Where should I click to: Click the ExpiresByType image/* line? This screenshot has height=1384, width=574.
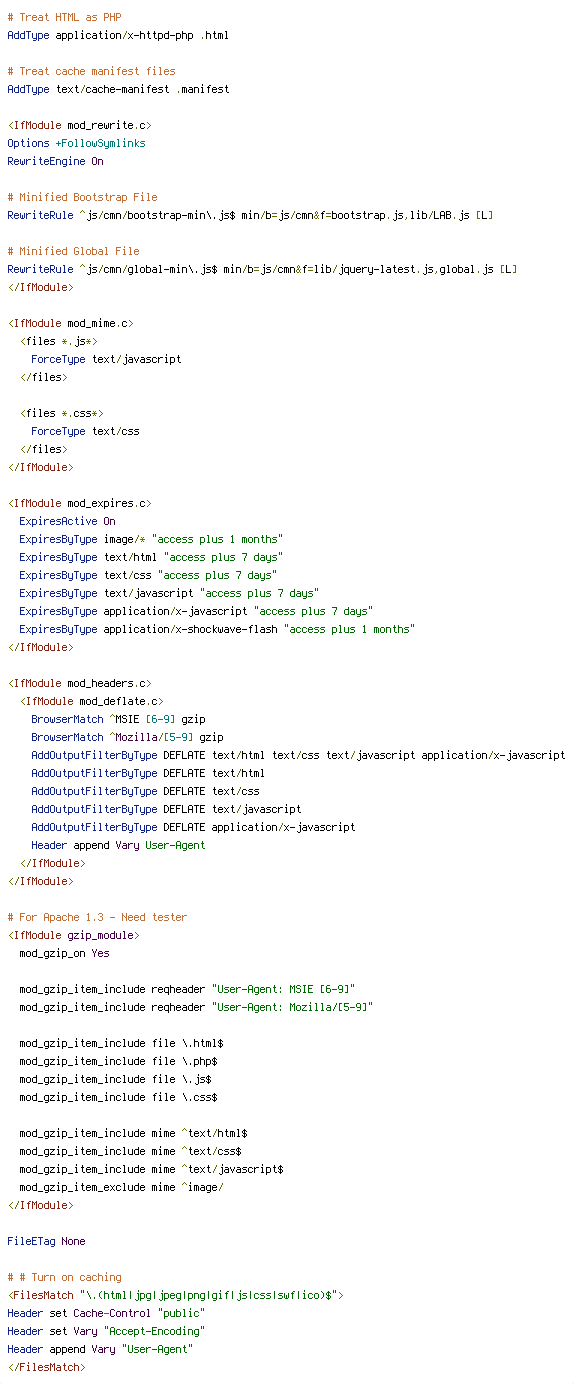pos(151,539)
